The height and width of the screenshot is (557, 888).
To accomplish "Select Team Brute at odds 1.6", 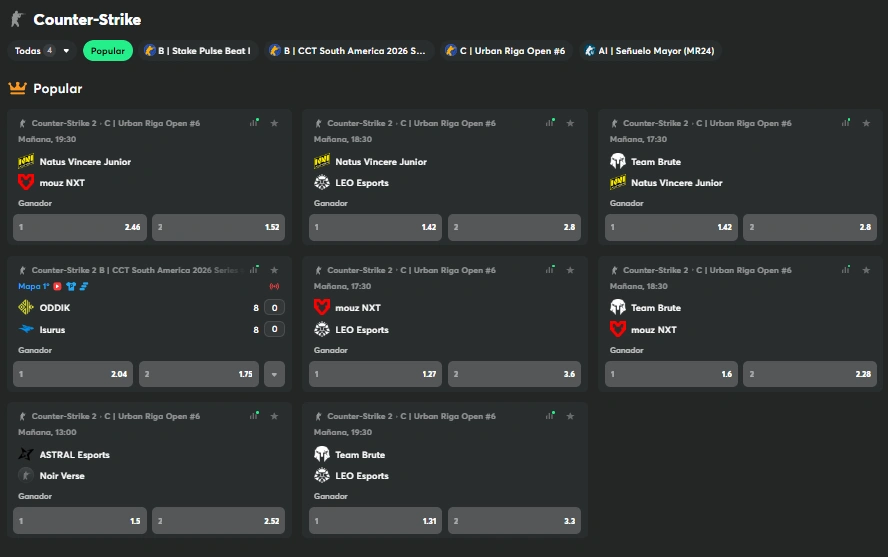I will click(671, 374).
